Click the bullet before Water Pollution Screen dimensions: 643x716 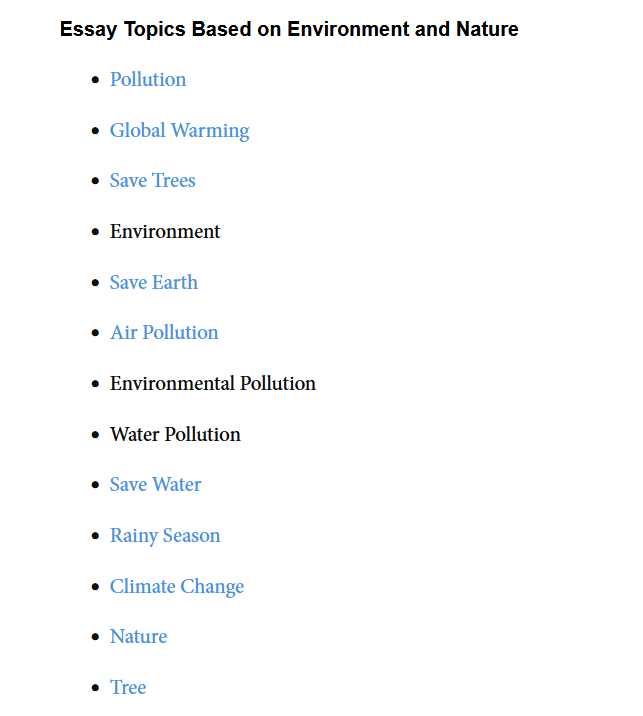click(95, 435)
